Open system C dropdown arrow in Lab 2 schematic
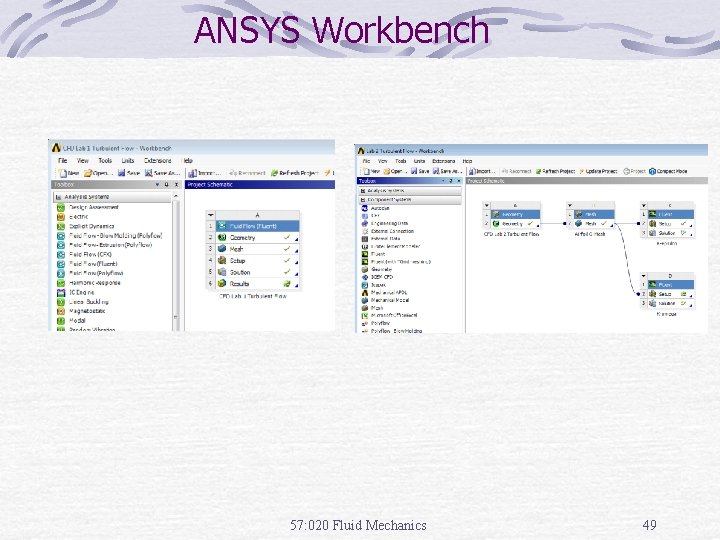Image resolution: width=720 pixels, height=540 pixels. [x=644, y=205]
